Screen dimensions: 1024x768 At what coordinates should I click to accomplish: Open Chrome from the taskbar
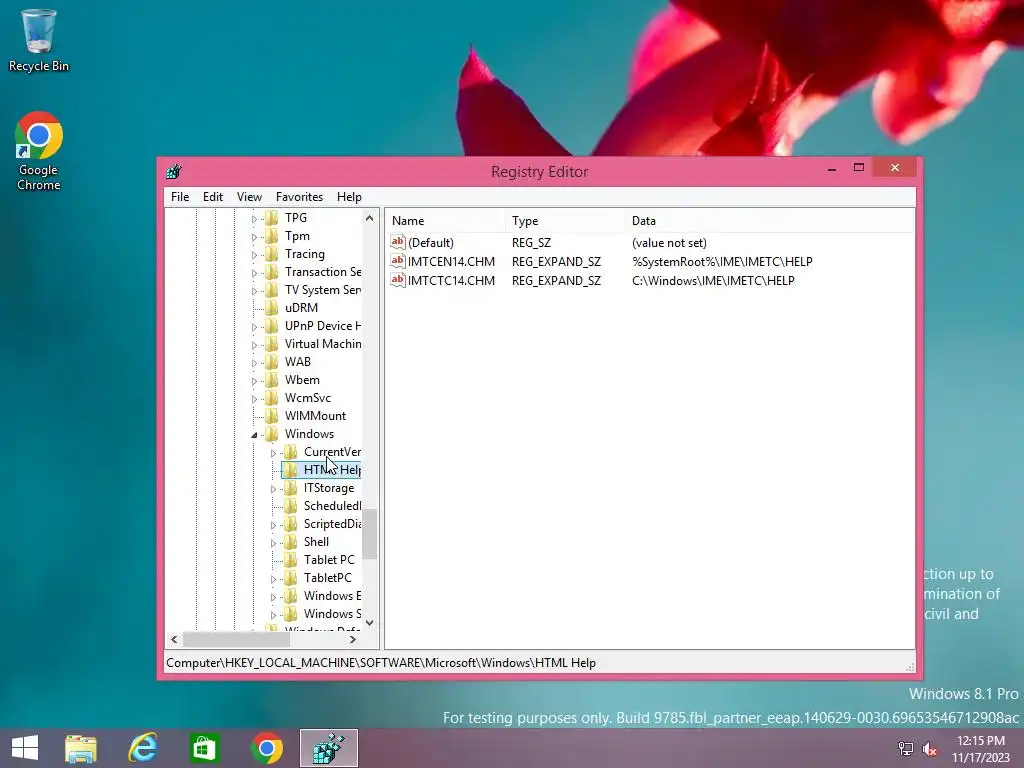pos(266,748)
